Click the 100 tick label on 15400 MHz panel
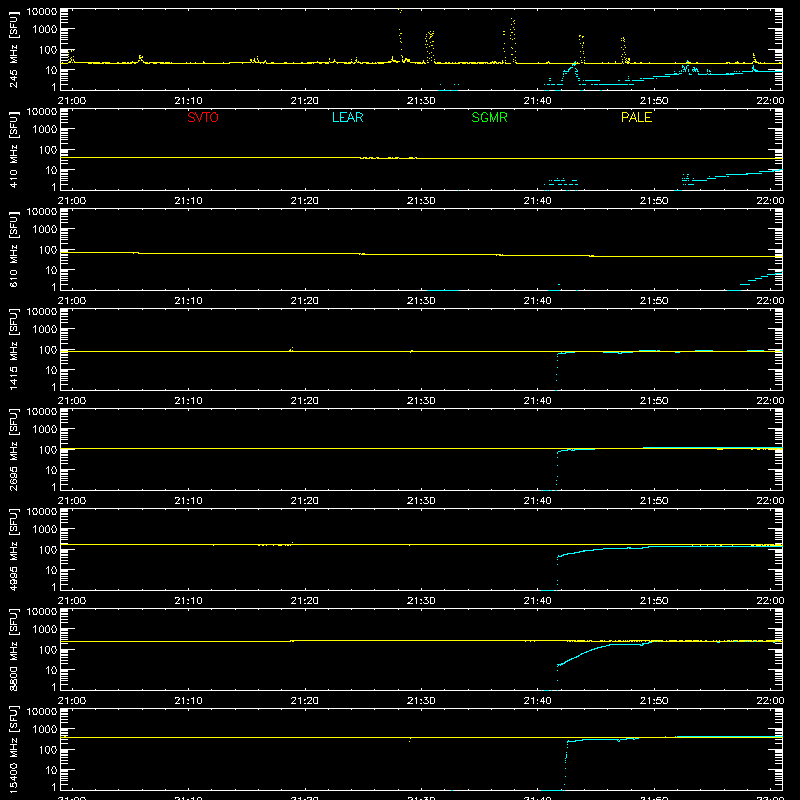800x800 pixels. click(48, 750)
